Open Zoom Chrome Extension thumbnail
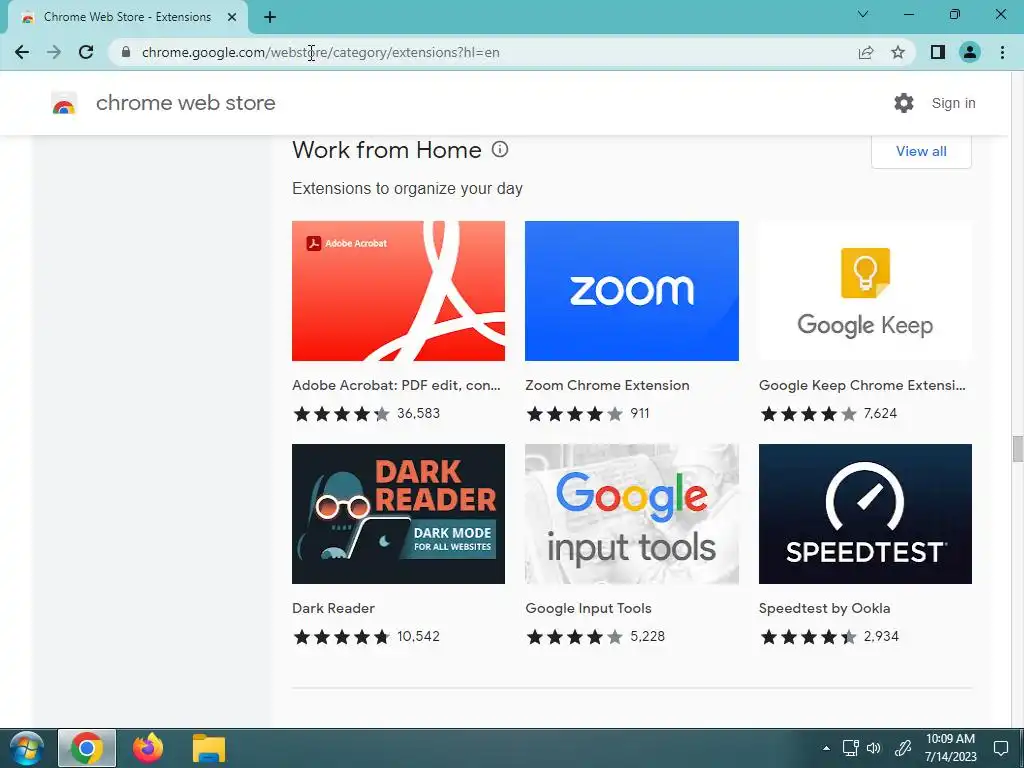1024x768 pixels. pyautogui.click(x=632, y=291)
